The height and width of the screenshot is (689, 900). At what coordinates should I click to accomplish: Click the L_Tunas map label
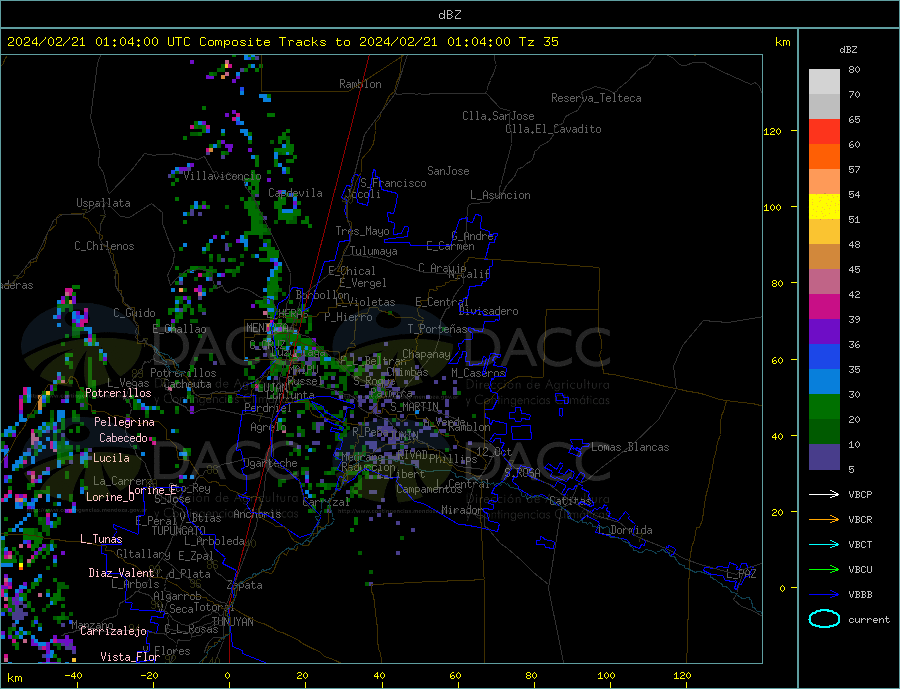click(x=101, y=539)
